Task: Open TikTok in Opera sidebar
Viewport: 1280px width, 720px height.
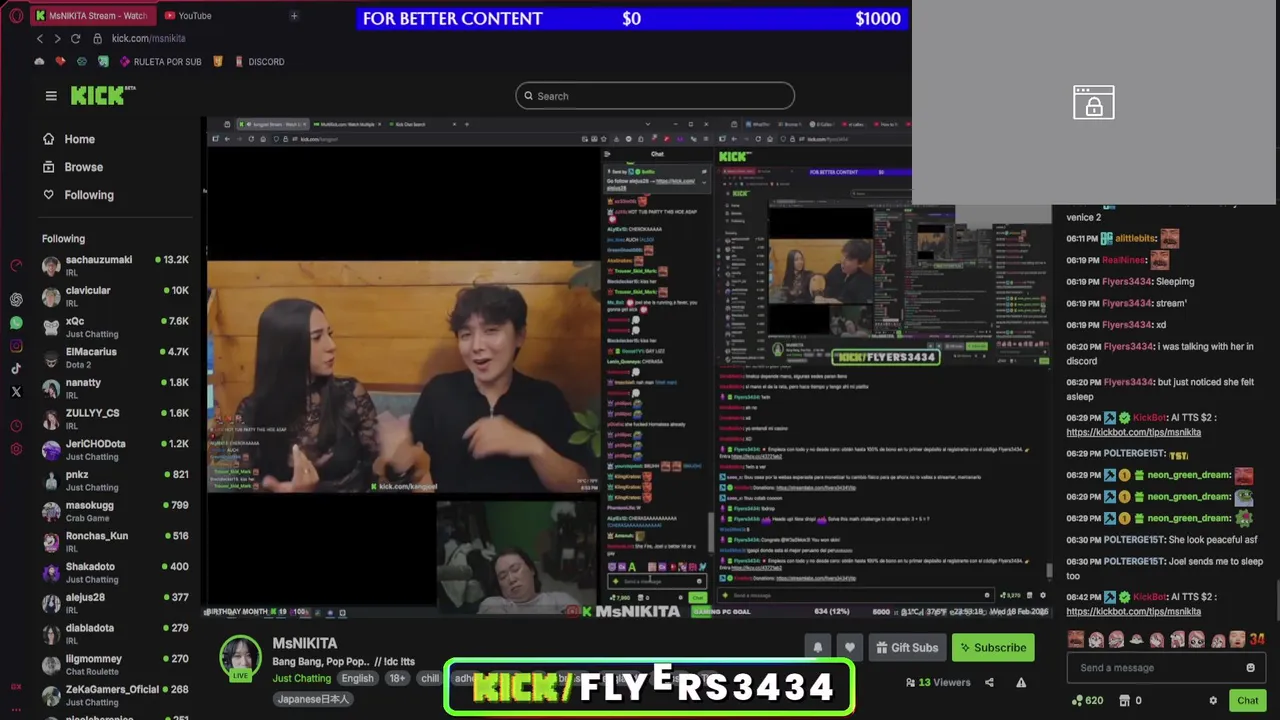Action: pos(16,368)
